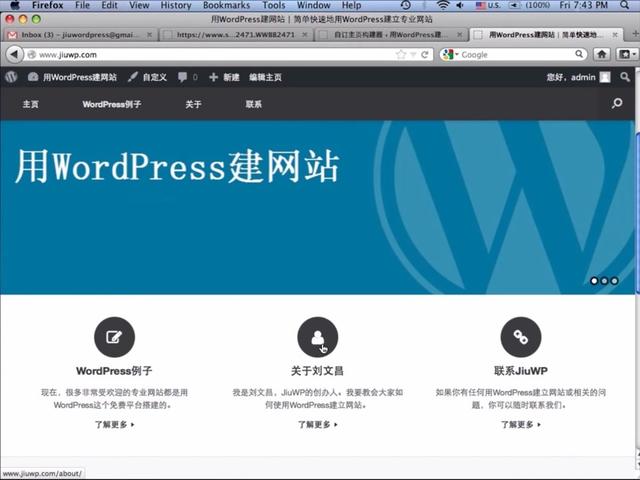640x480 pixels.
Task: Open the 联系 navigation item
Action: coord(253,104)
